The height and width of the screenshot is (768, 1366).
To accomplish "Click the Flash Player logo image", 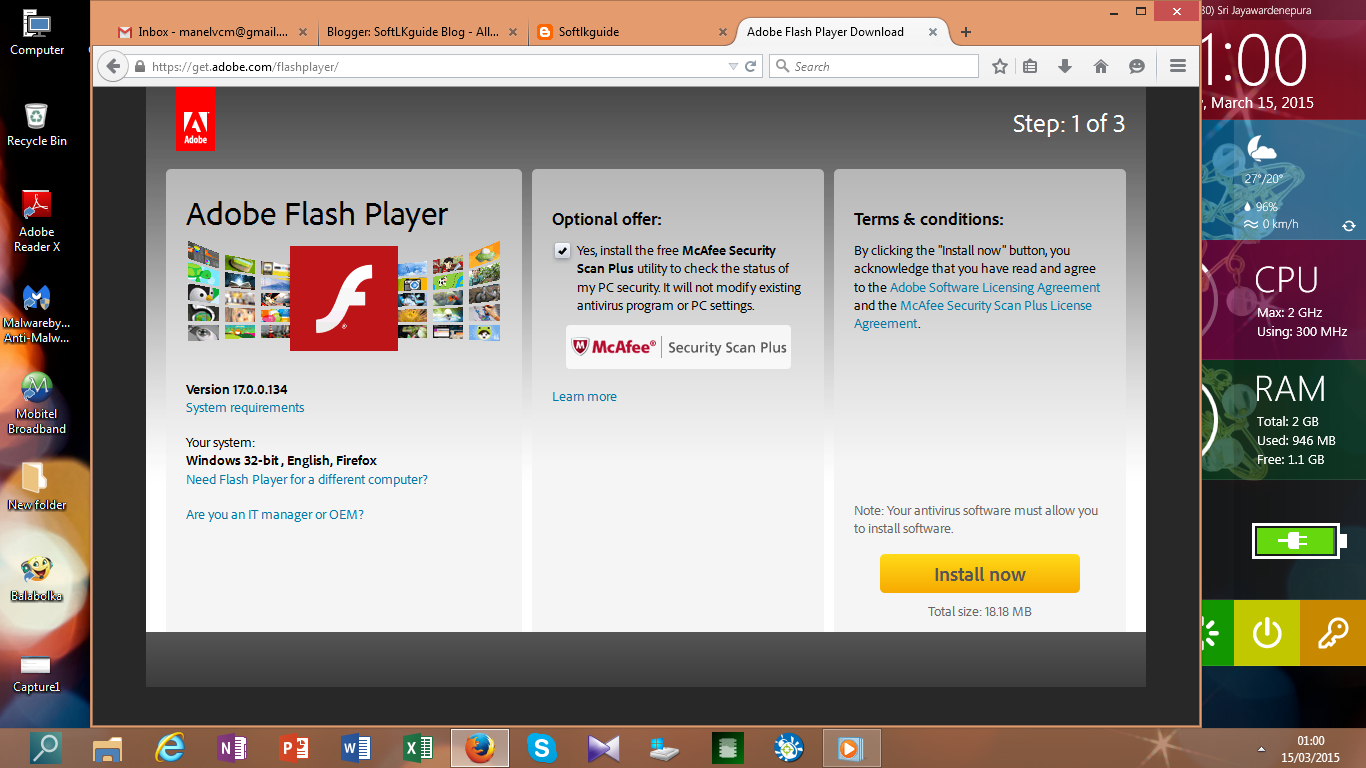I will (344, 298).
